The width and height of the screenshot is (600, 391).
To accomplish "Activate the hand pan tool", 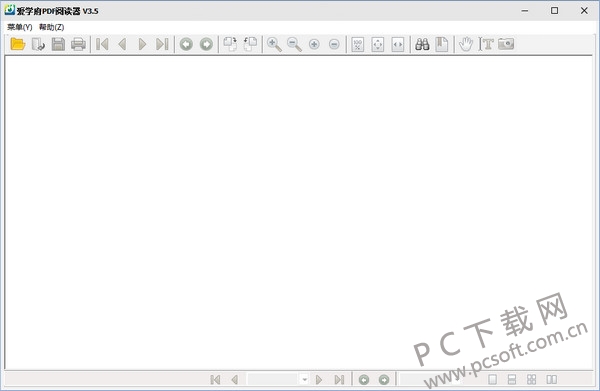I will pyautogui.click(x=466, y=44).
